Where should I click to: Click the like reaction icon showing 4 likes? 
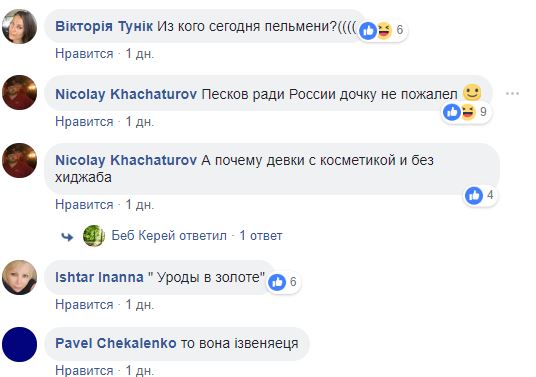[x=474, y=196]
